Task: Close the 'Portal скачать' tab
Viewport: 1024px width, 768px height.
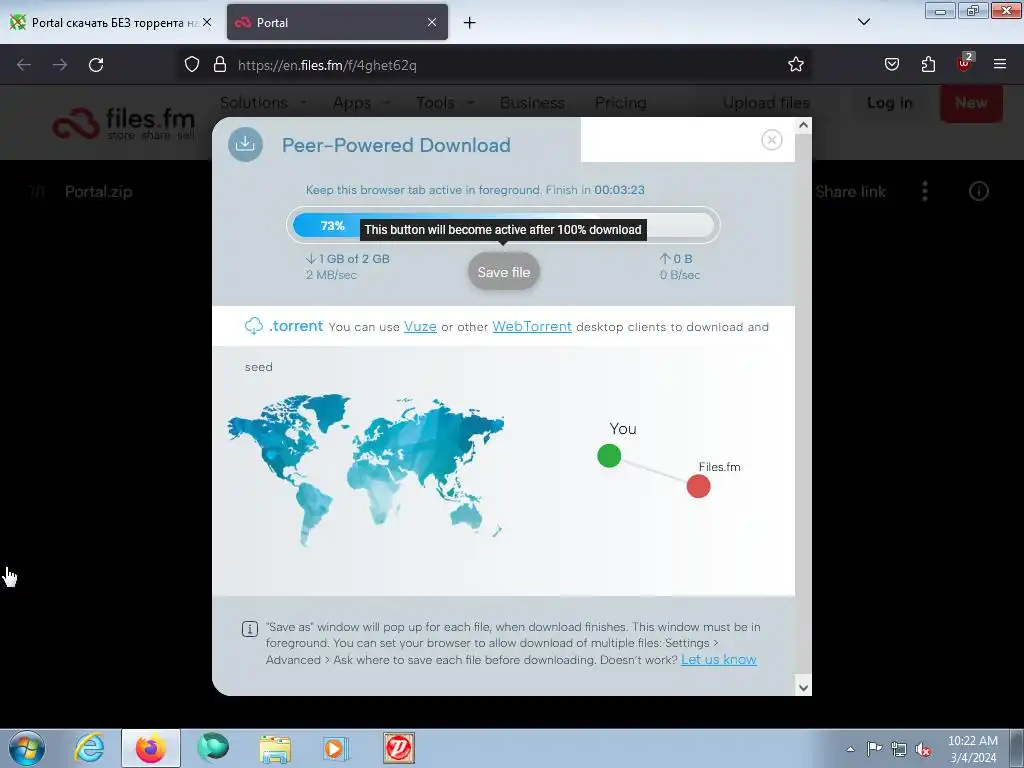Action: pos(207,23)
